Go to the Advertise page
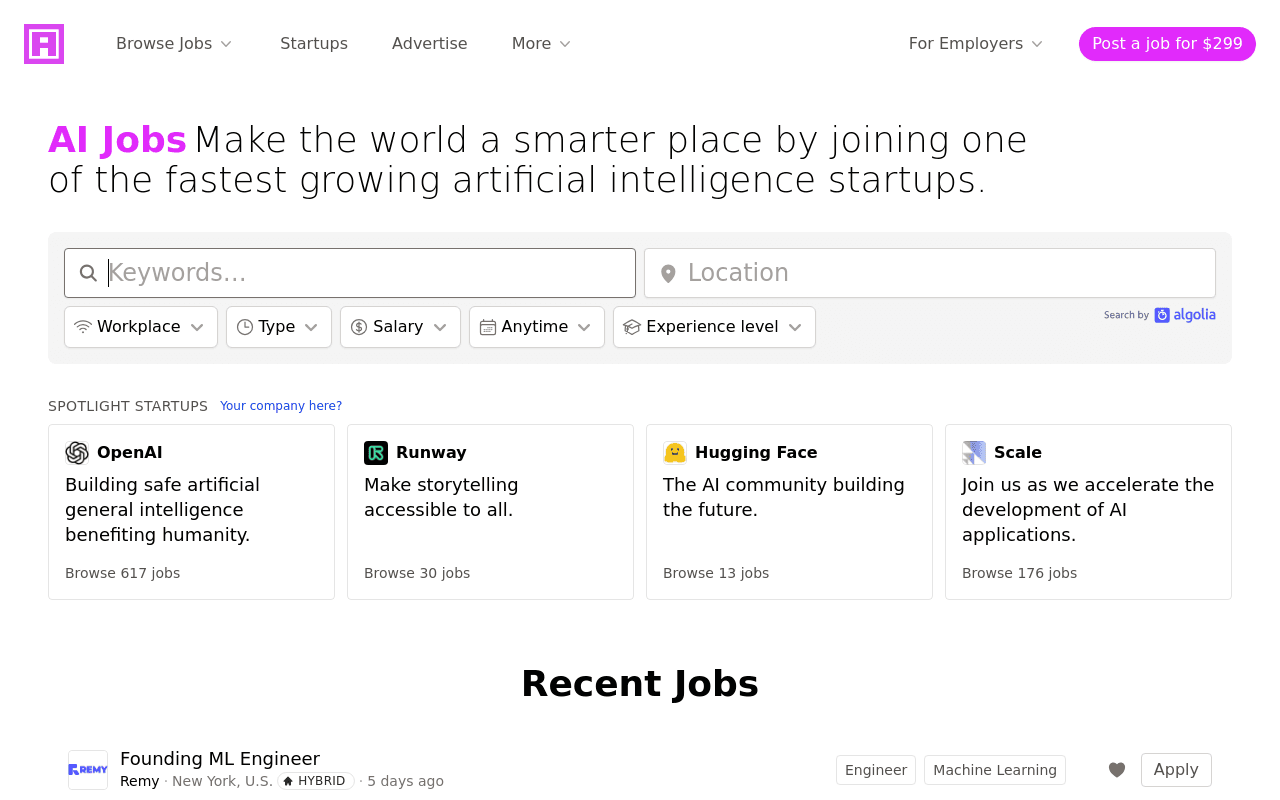 click(x=430, y=44)
